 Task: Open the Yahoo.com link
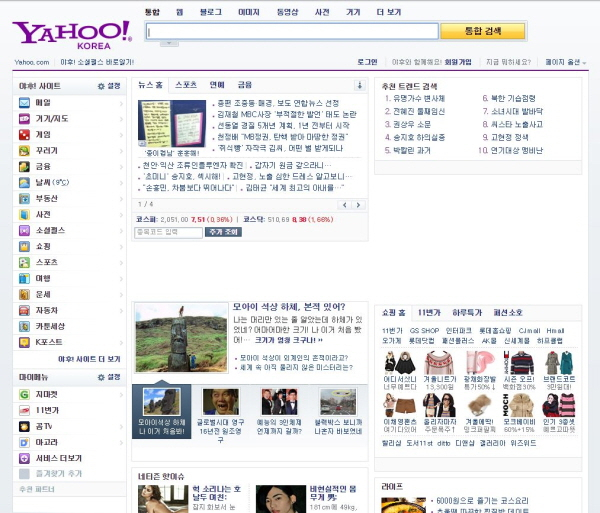32,62
